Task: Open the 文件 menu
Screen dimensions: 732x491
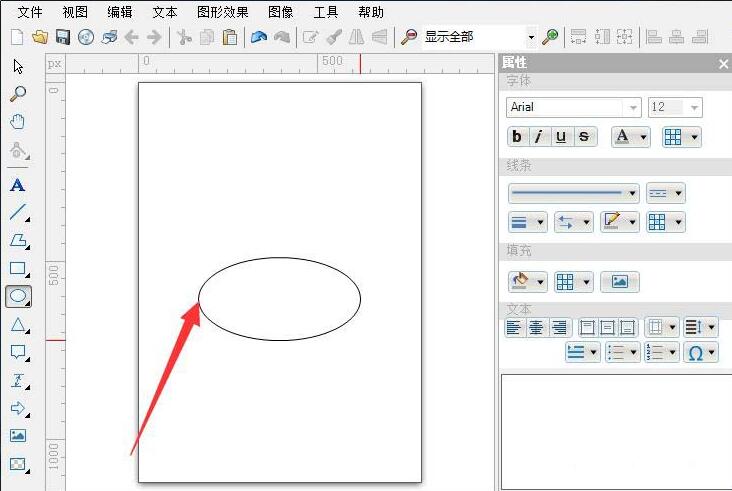Action: point(30,12)
